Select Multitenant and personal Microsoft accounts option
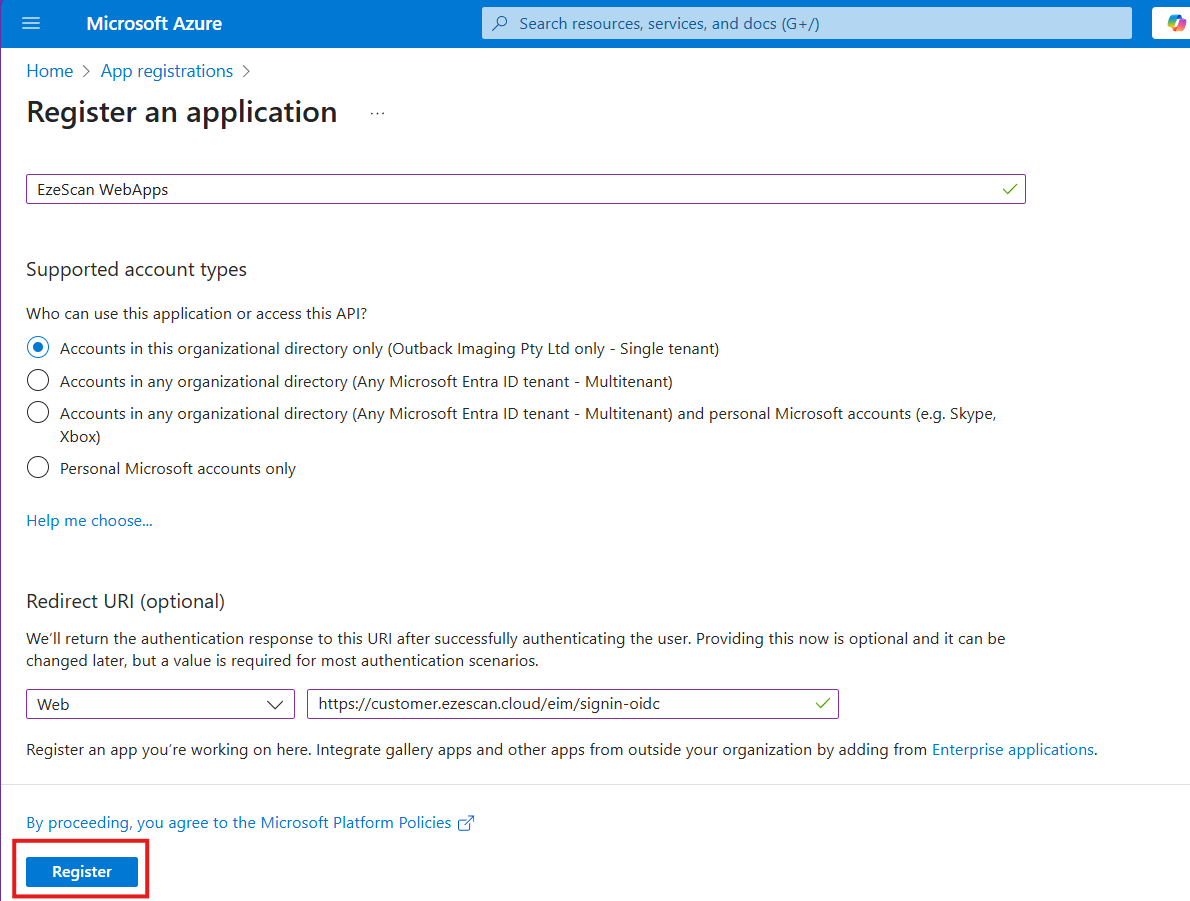Viewport: 1190px width, 901px height. [38, 412]
